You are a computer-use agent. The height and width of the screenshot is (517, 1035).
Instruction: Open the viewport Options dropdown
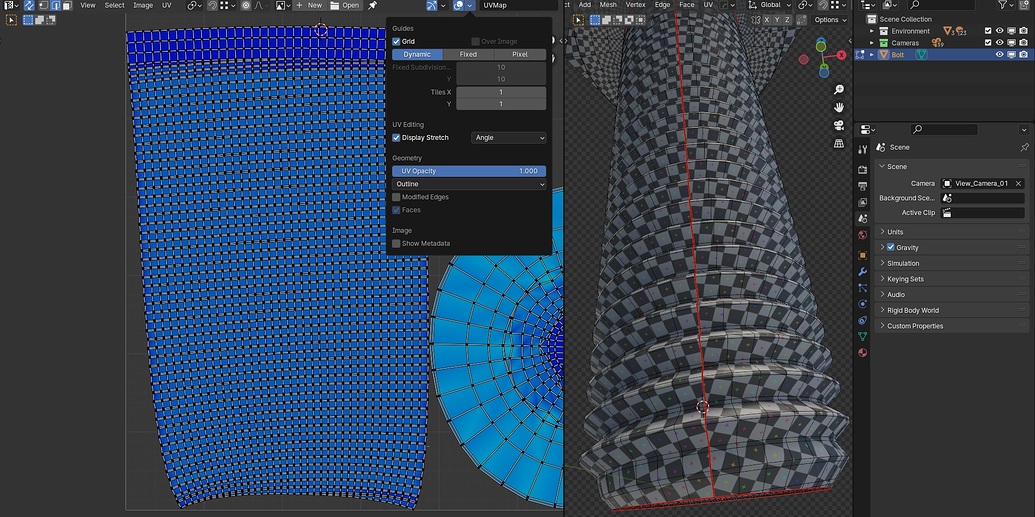coord(830,20)
